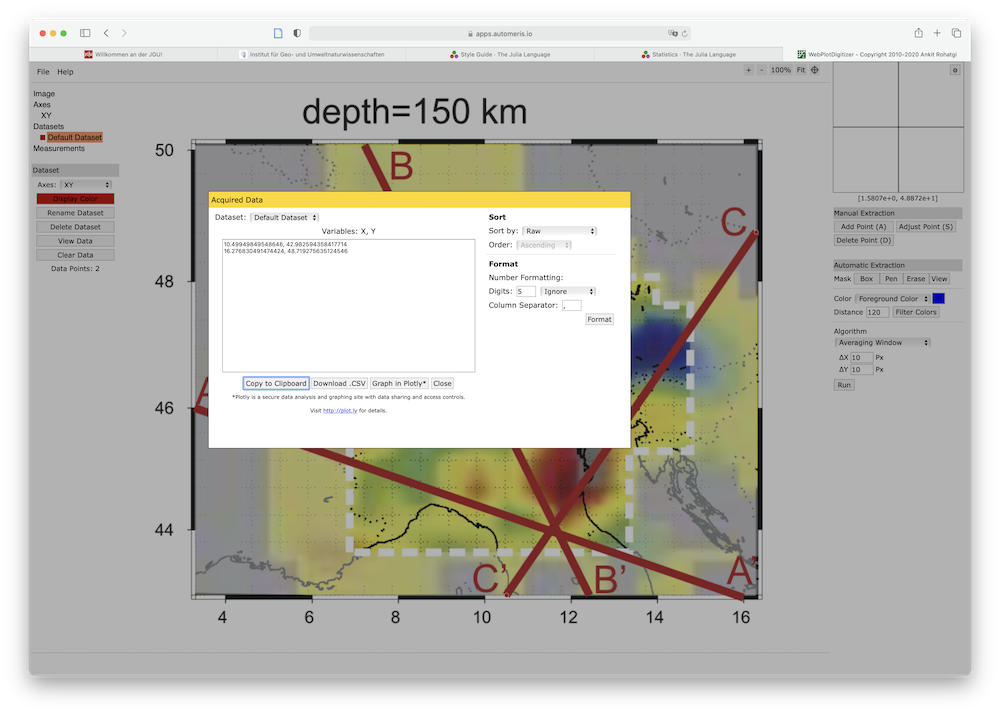This screenshot has width=1000, height=714.
Task: Open the File menu
Action: click(43, 72)
